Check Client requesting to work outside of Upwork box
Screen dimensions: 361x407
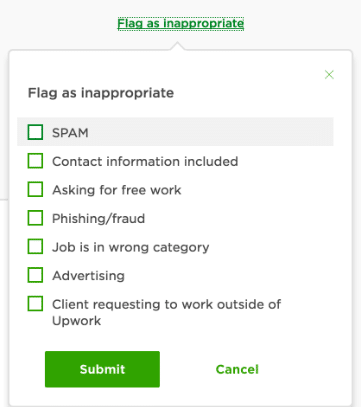(35, 304)
